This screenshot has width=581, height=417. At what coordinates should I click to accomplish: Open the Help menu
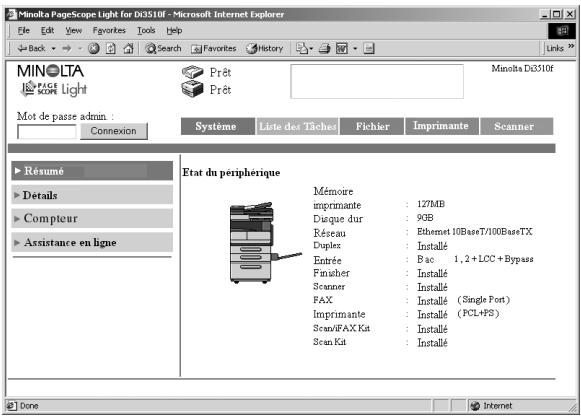tap(174, 30)
